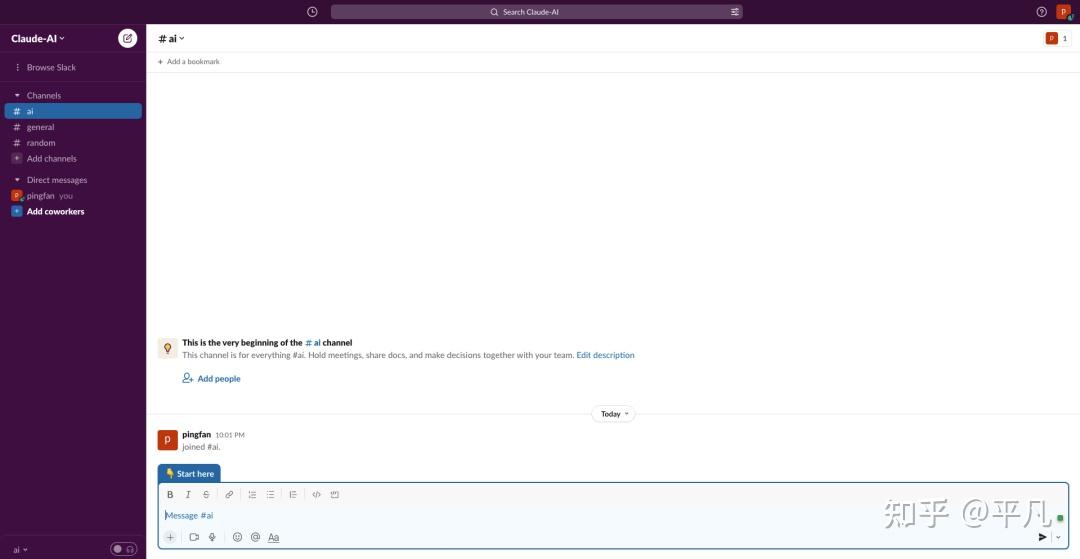Open the attachments plus menu
The height and width of the screenshot is (559, 1080).
pyautogui.click(x=170, y=537)
